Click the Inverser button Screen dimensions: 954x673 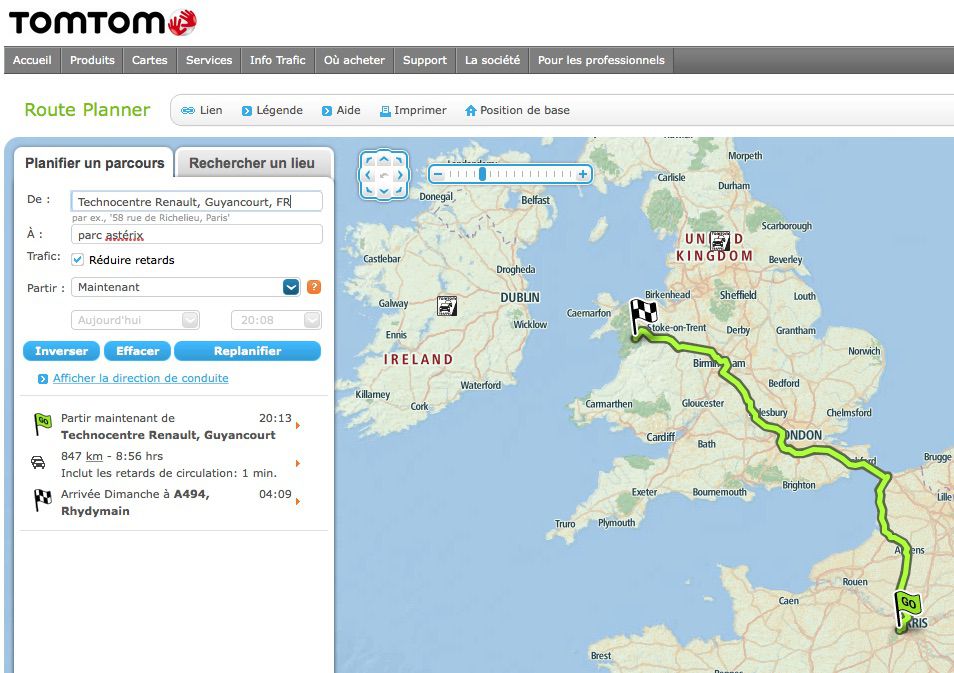61,351
